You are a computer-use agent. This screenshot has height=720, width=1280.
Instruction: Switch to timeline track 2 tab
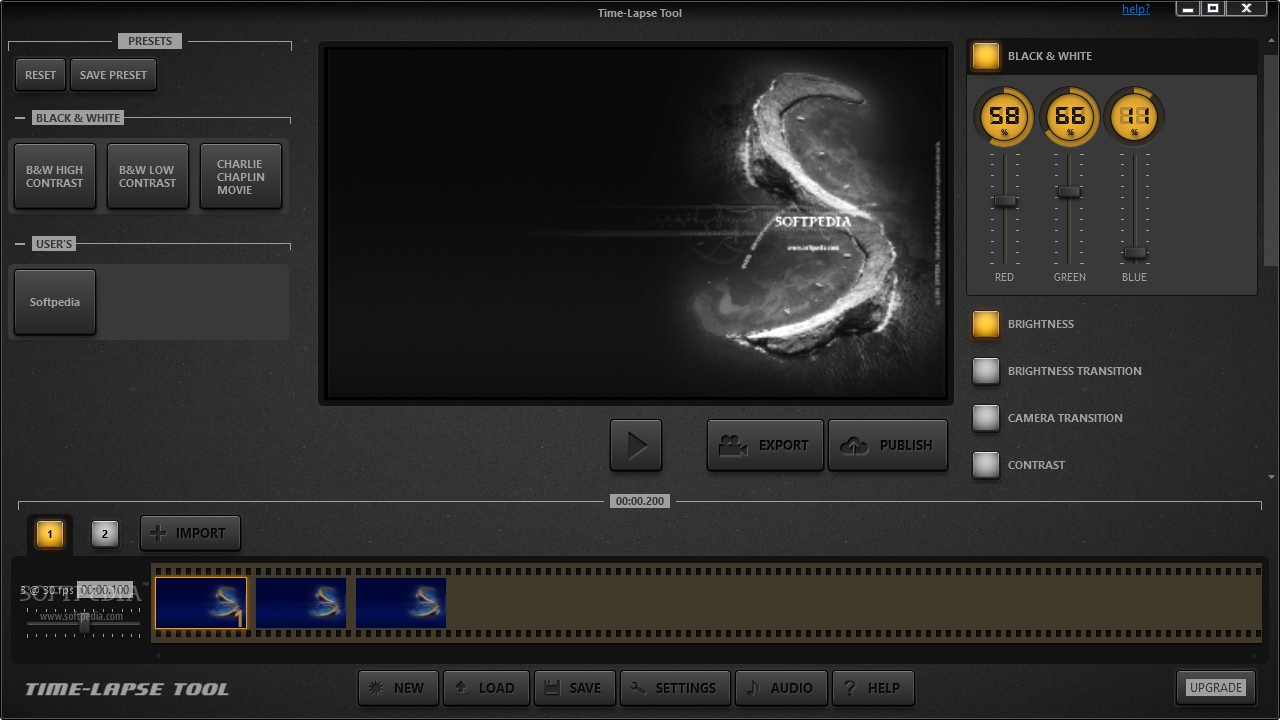[x=105, y=534]
